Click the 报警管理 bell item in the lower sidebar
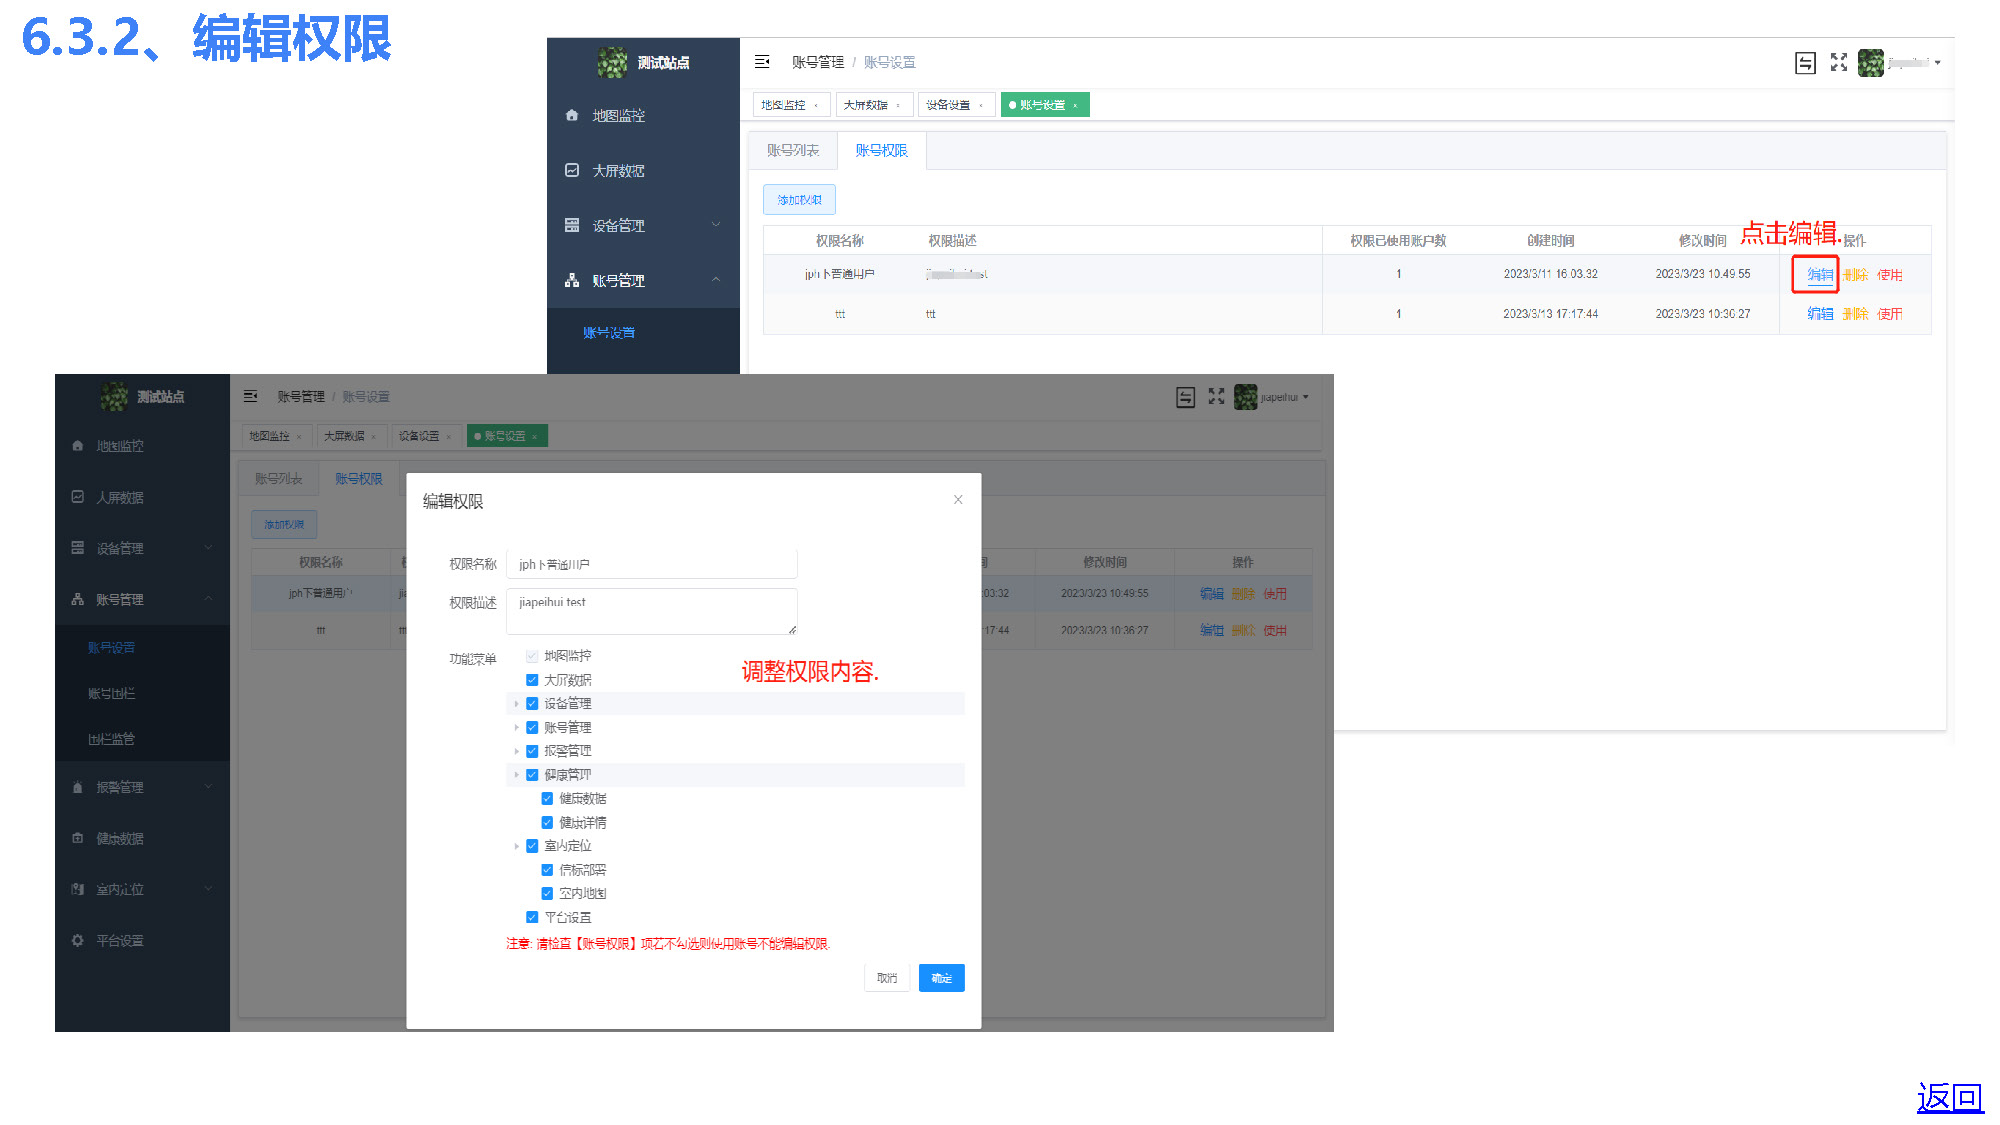 click(119, 787)
